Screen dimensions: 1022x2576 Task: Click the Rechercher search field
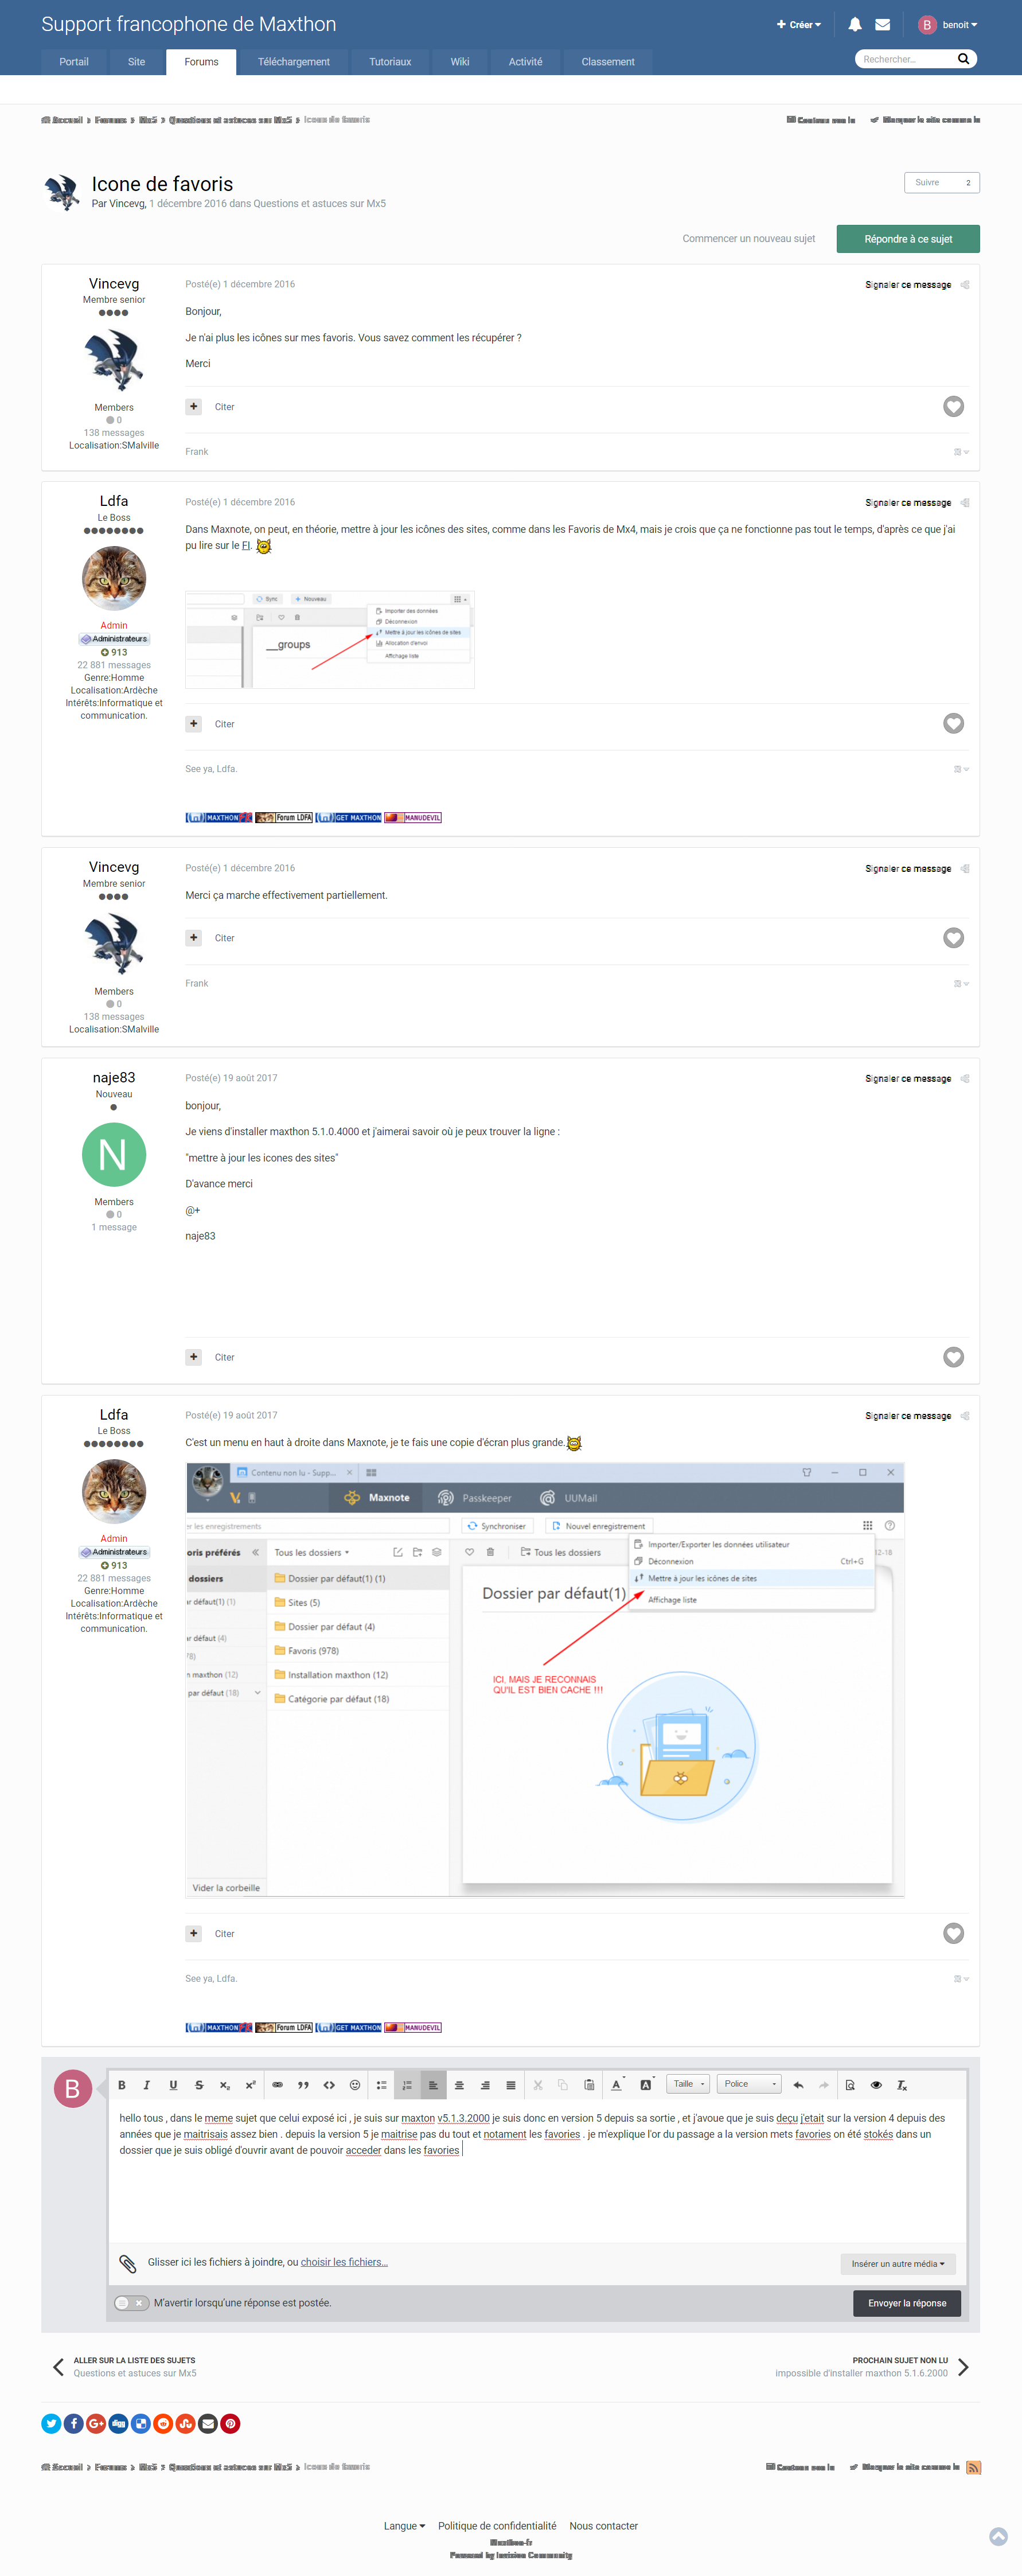(x=905, y=59)
